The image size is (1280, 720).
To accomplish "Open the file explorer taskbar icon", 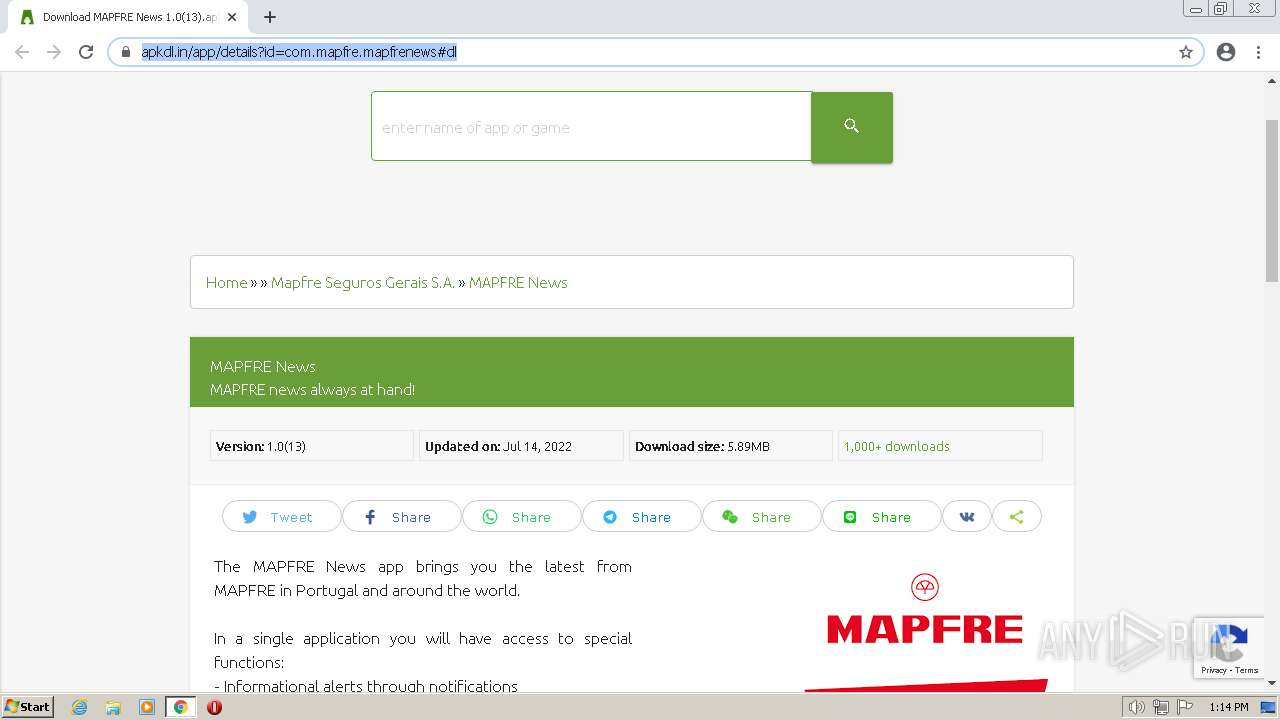I will (x=113, y=707).
